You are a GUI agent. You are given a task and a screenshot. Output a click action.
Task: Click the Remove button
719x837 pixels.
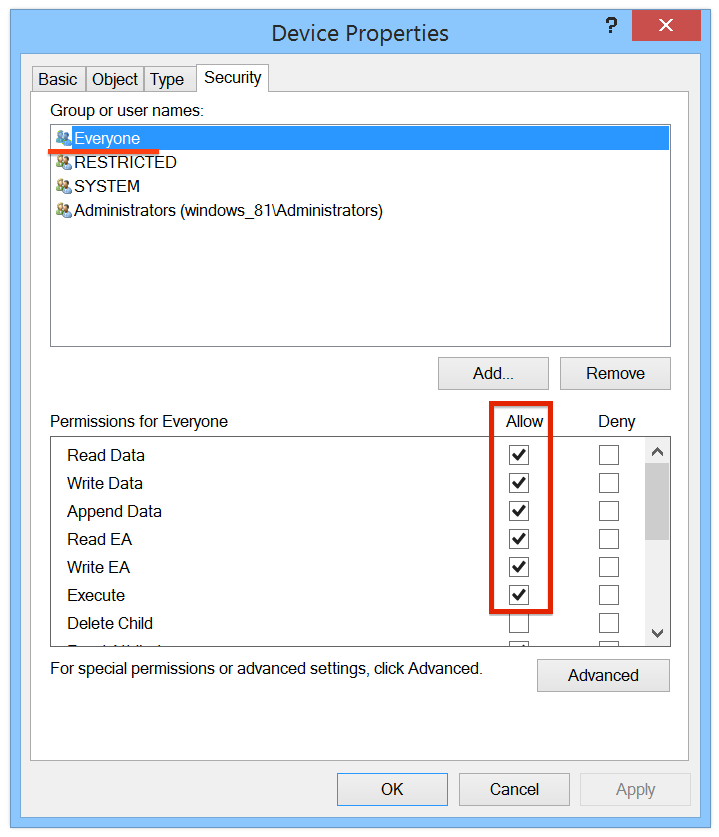click(615, 373)
